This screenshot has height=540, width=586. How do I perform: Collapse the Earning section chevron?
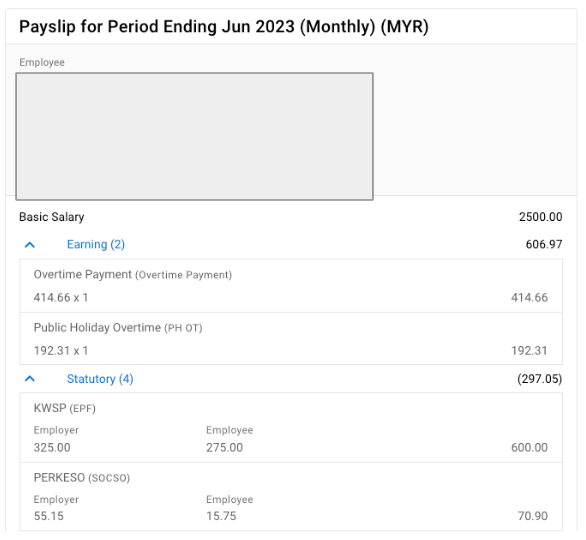(x=30, y=245)
